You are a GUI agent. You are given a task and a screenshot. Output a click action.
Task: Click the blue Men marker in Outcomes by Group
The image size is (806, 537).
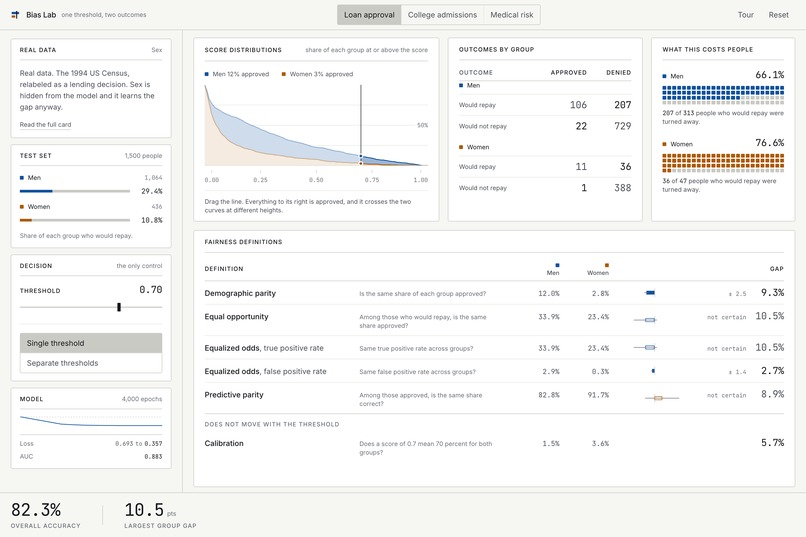[x=461, y=85]
